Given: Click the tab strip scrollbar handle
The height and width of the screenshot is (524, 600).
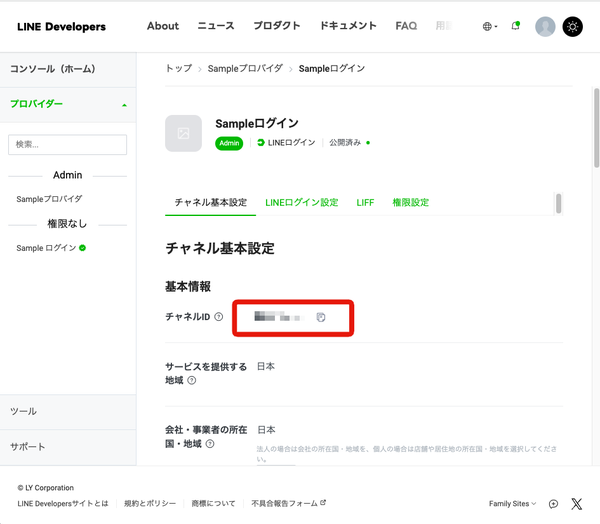Looking at the screenshot, I should click(559, 203).
